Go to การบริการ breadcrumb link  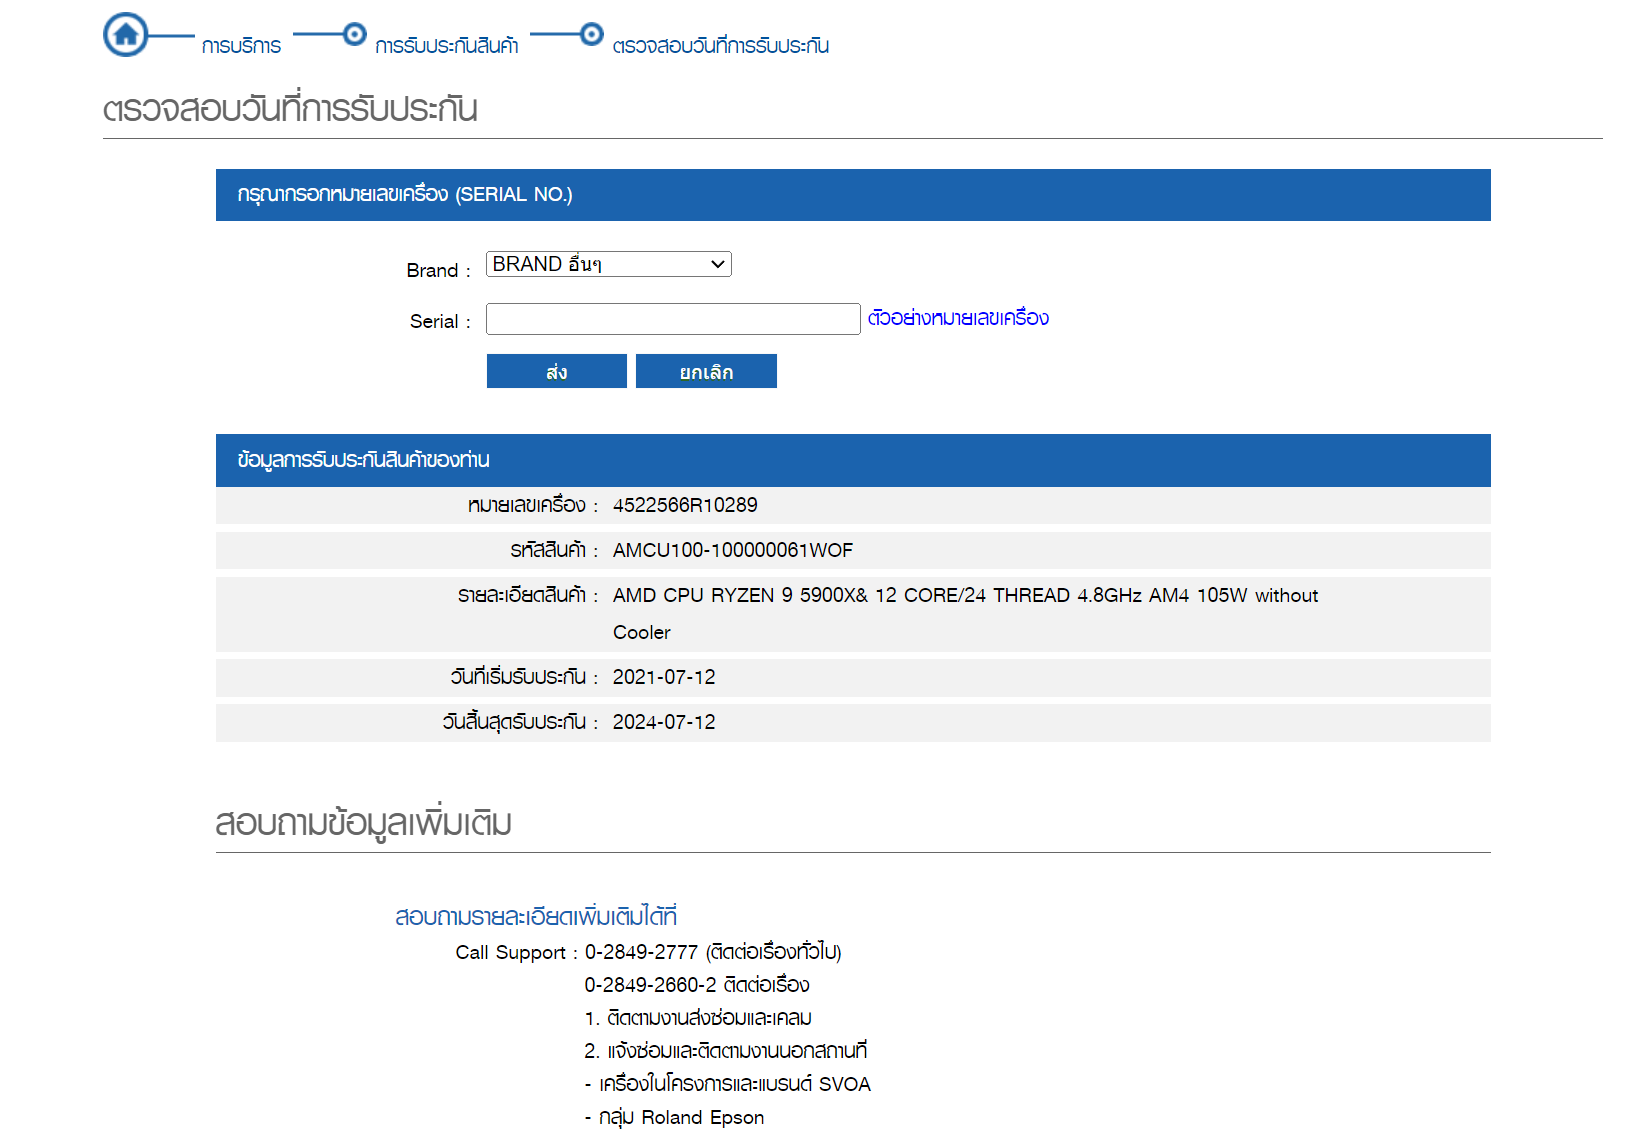click(x=241, y=46)
